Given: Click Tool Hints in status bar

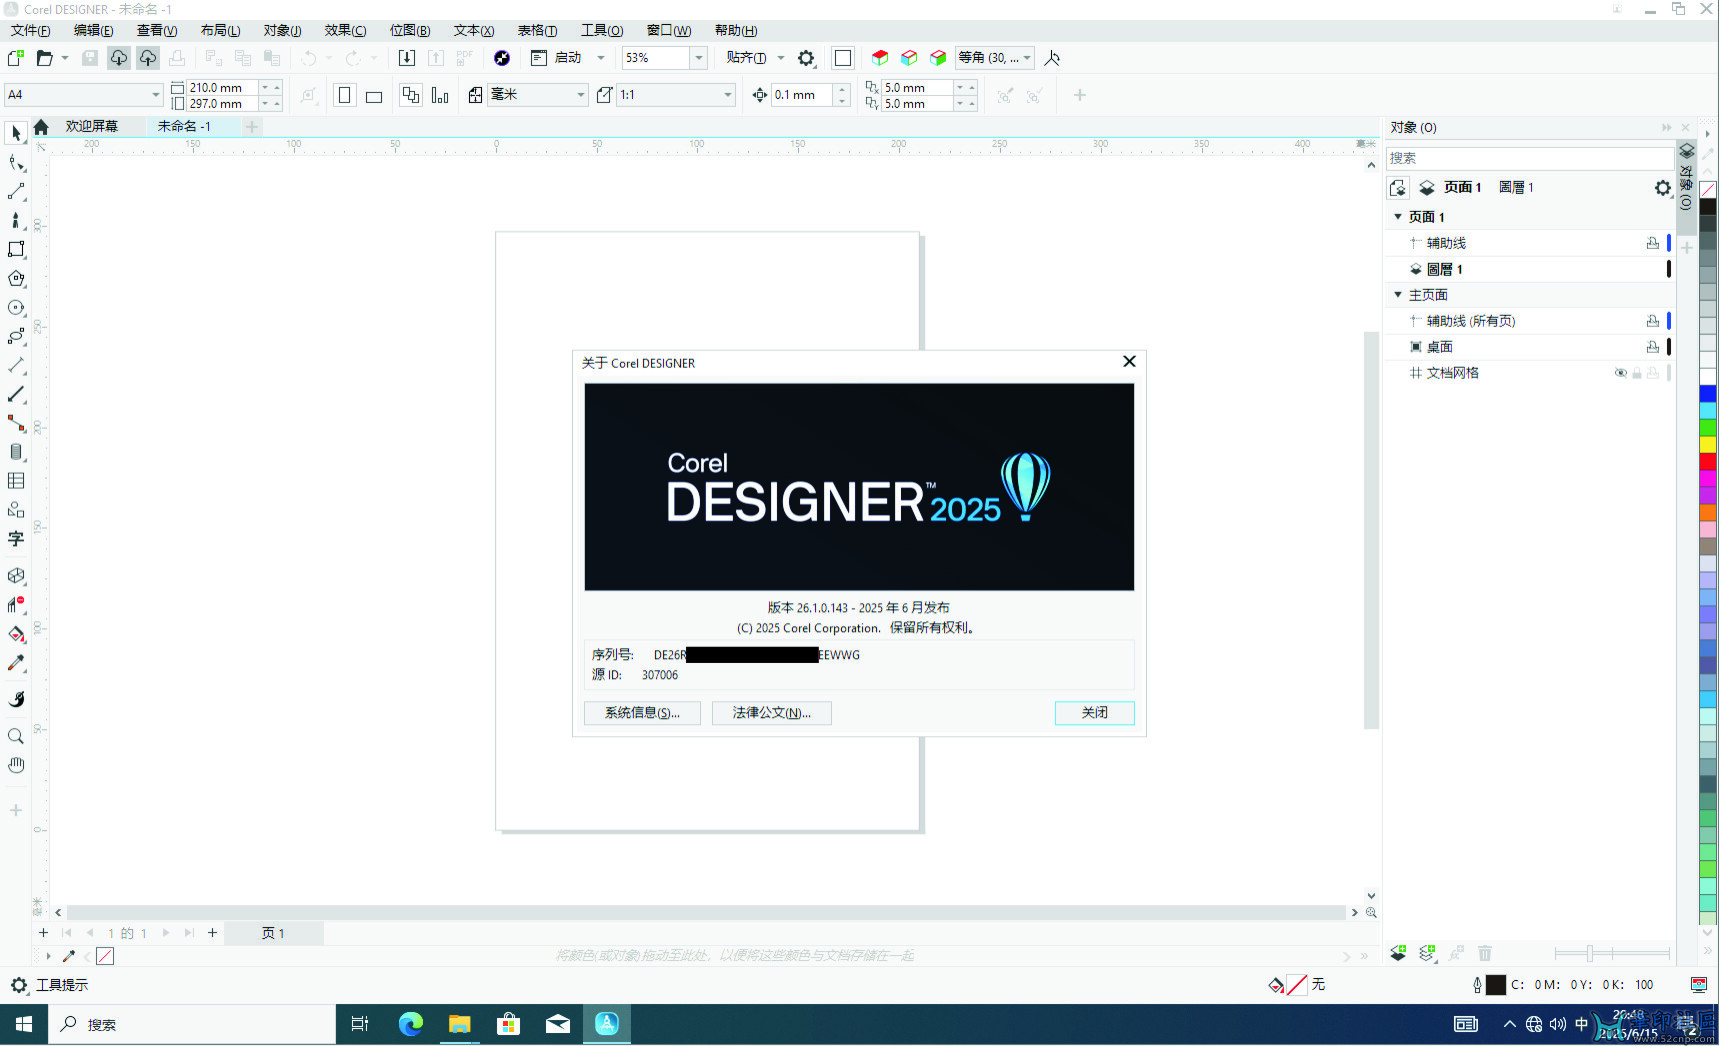Looking at the screenshot, I should click(x=62, y=985).
